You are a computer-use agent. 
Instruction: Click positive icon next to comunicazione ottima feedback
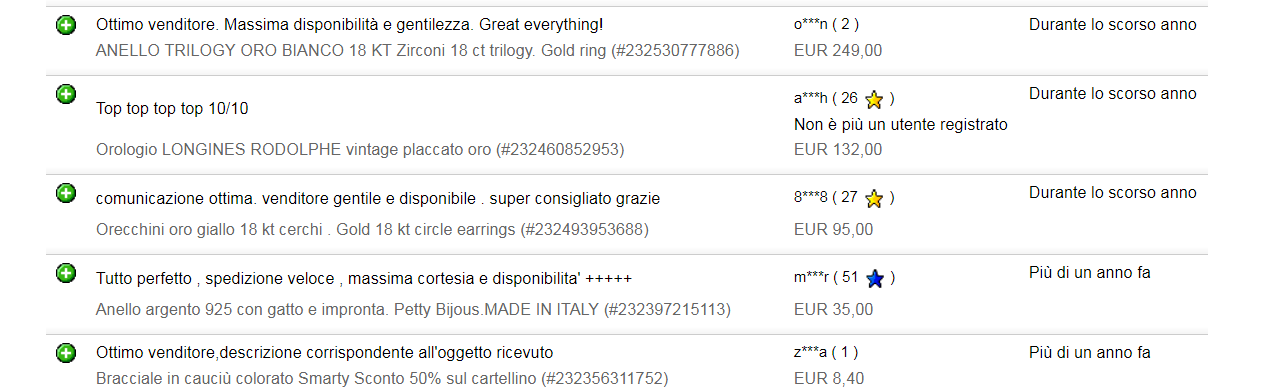(66, 193)
